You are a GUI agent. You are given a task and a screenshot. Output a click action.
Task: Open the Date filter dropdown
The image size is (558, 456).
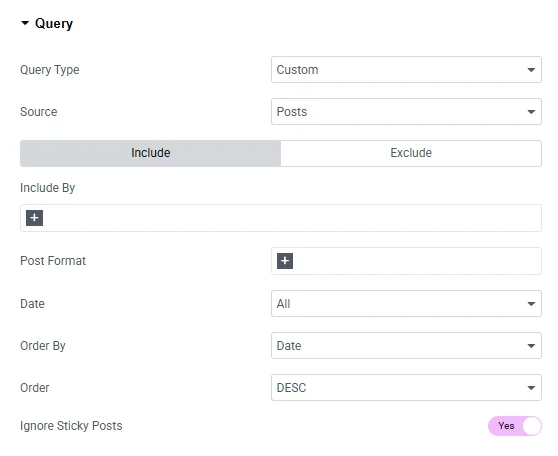[406, 304]
